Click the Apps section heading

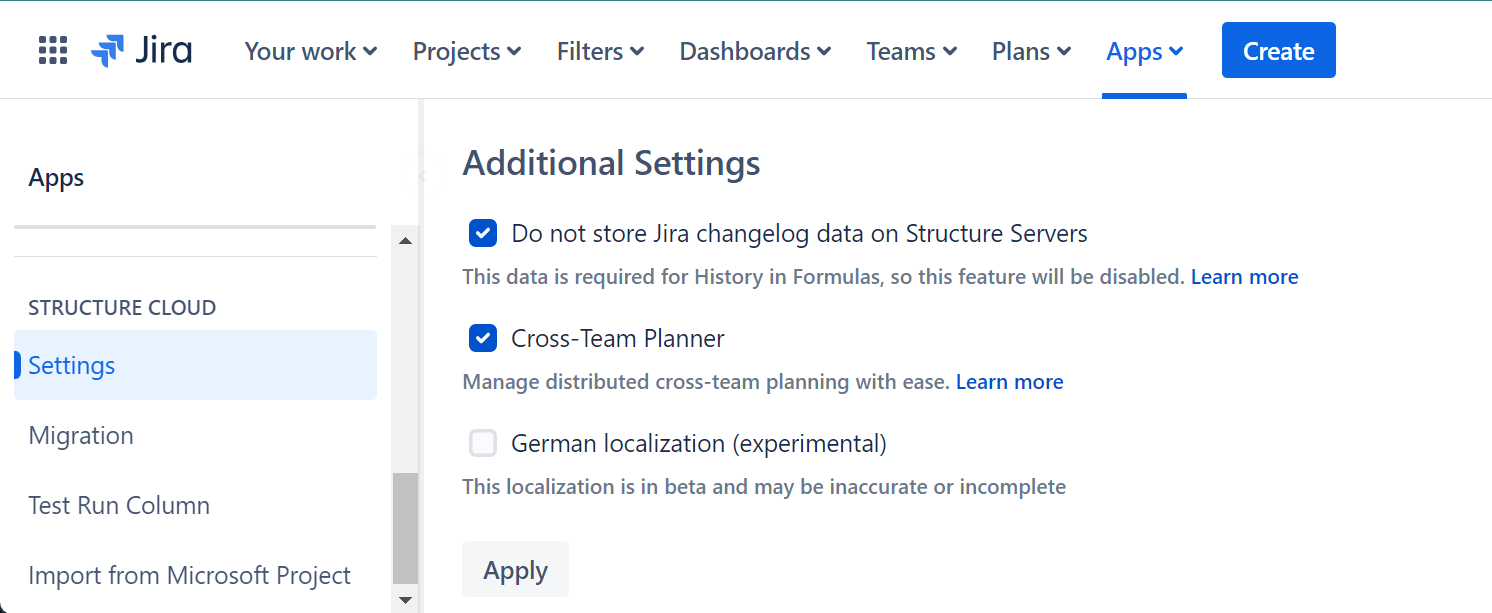pos(56,177)
